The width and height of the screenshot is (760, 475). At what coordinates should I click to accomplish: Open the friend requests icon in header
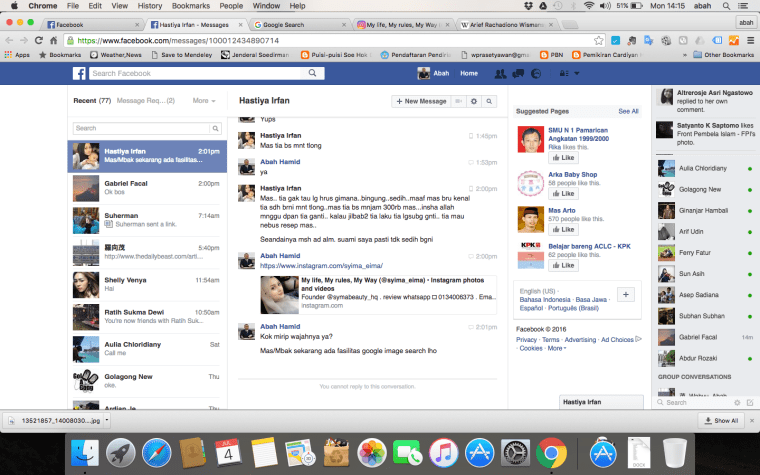(500, 74)
